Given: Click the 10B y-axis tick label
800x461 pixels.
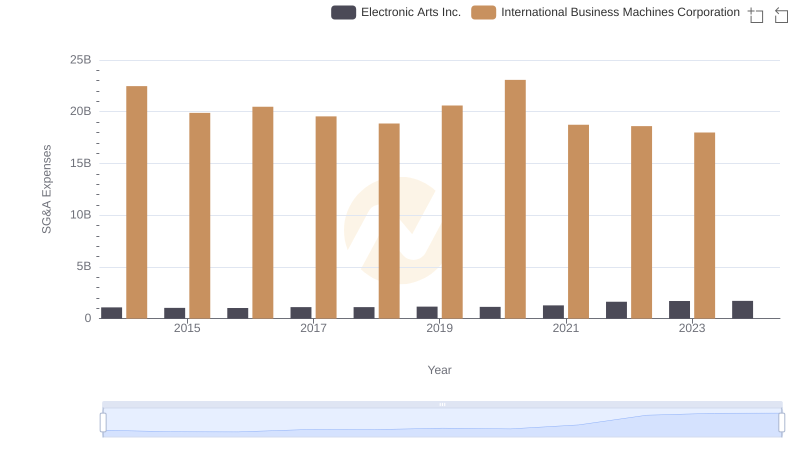Looking at the screenshot, I should tap(80, 215).
